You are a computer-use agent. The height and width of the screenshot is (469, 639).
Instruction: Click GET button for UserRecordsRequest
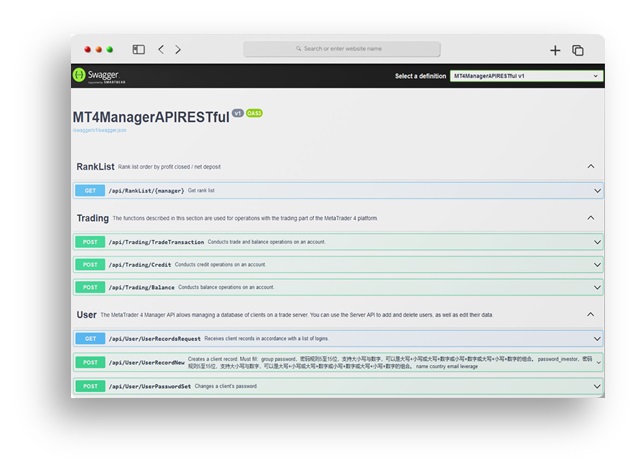[x=90, y=339]
